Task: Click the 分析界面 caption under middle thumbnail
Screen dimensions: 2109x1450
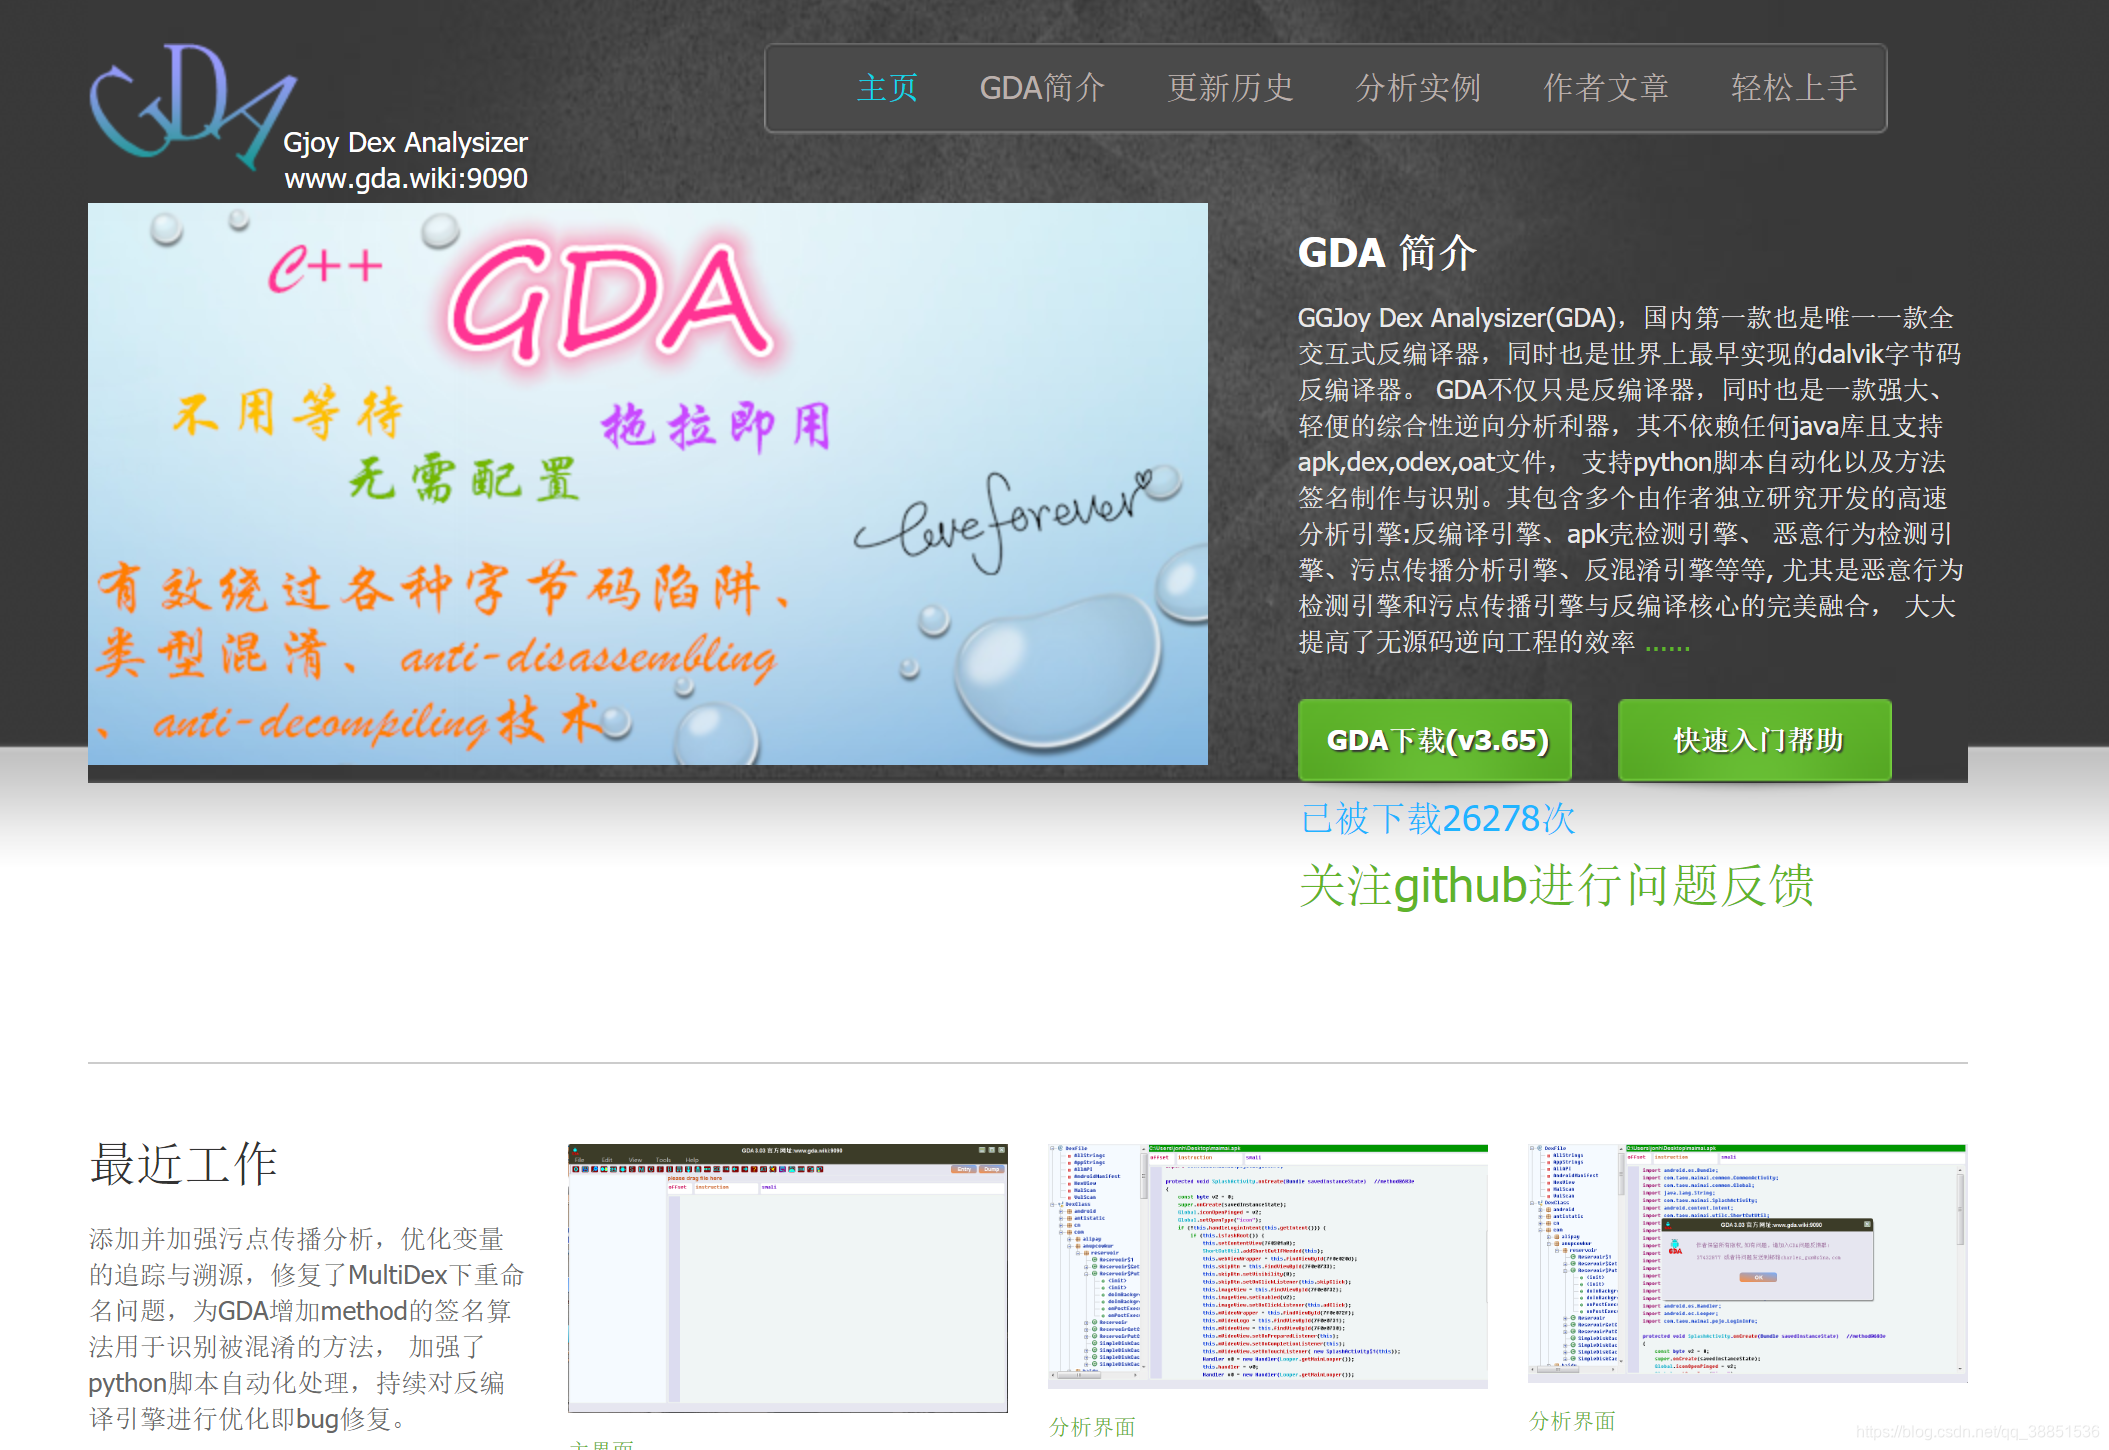Action: pyautogui.click(x=1092, y=1427)
